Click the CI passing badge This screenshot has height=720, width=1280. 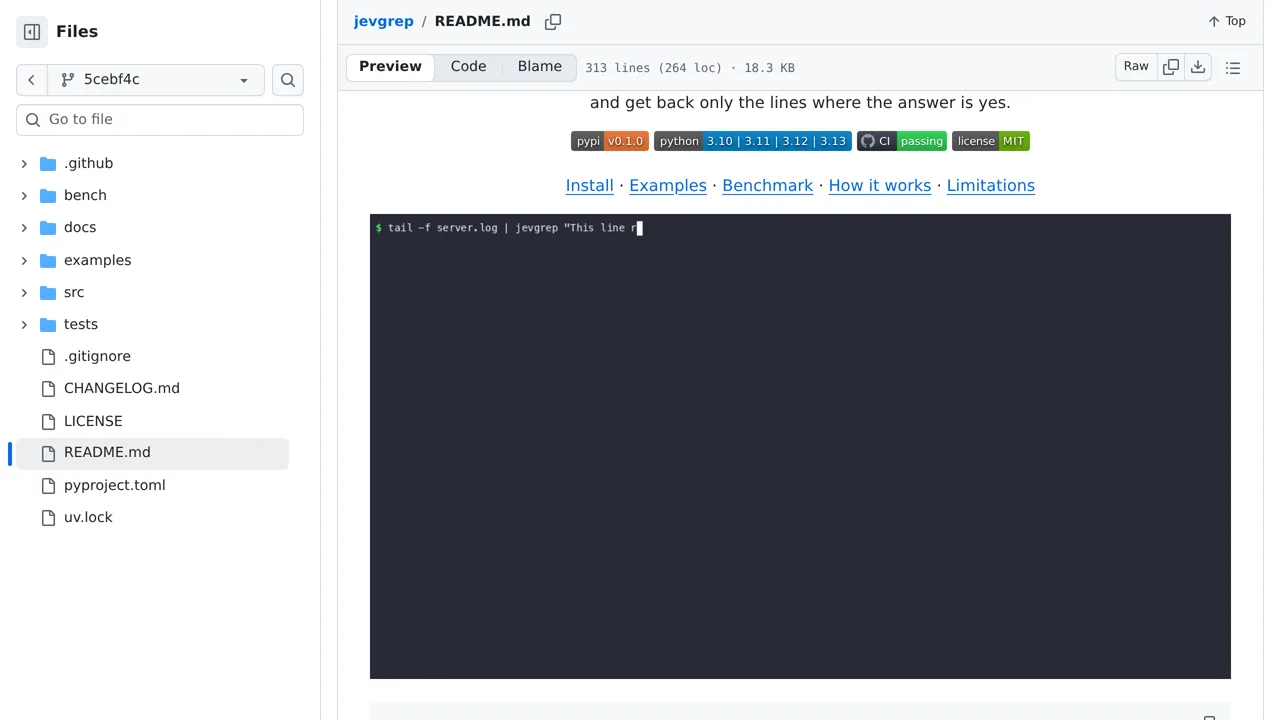point(902,141)
